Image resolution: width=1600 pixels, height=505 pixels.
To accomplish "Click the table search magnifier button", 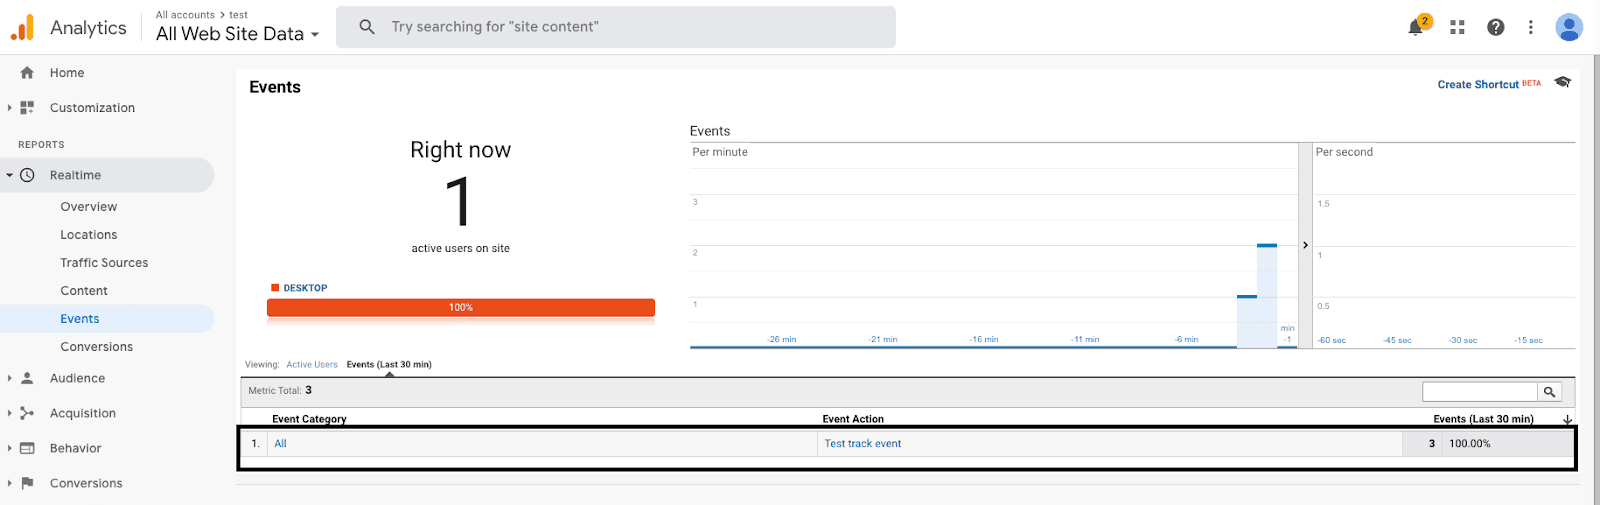I will coord(1549,392).
